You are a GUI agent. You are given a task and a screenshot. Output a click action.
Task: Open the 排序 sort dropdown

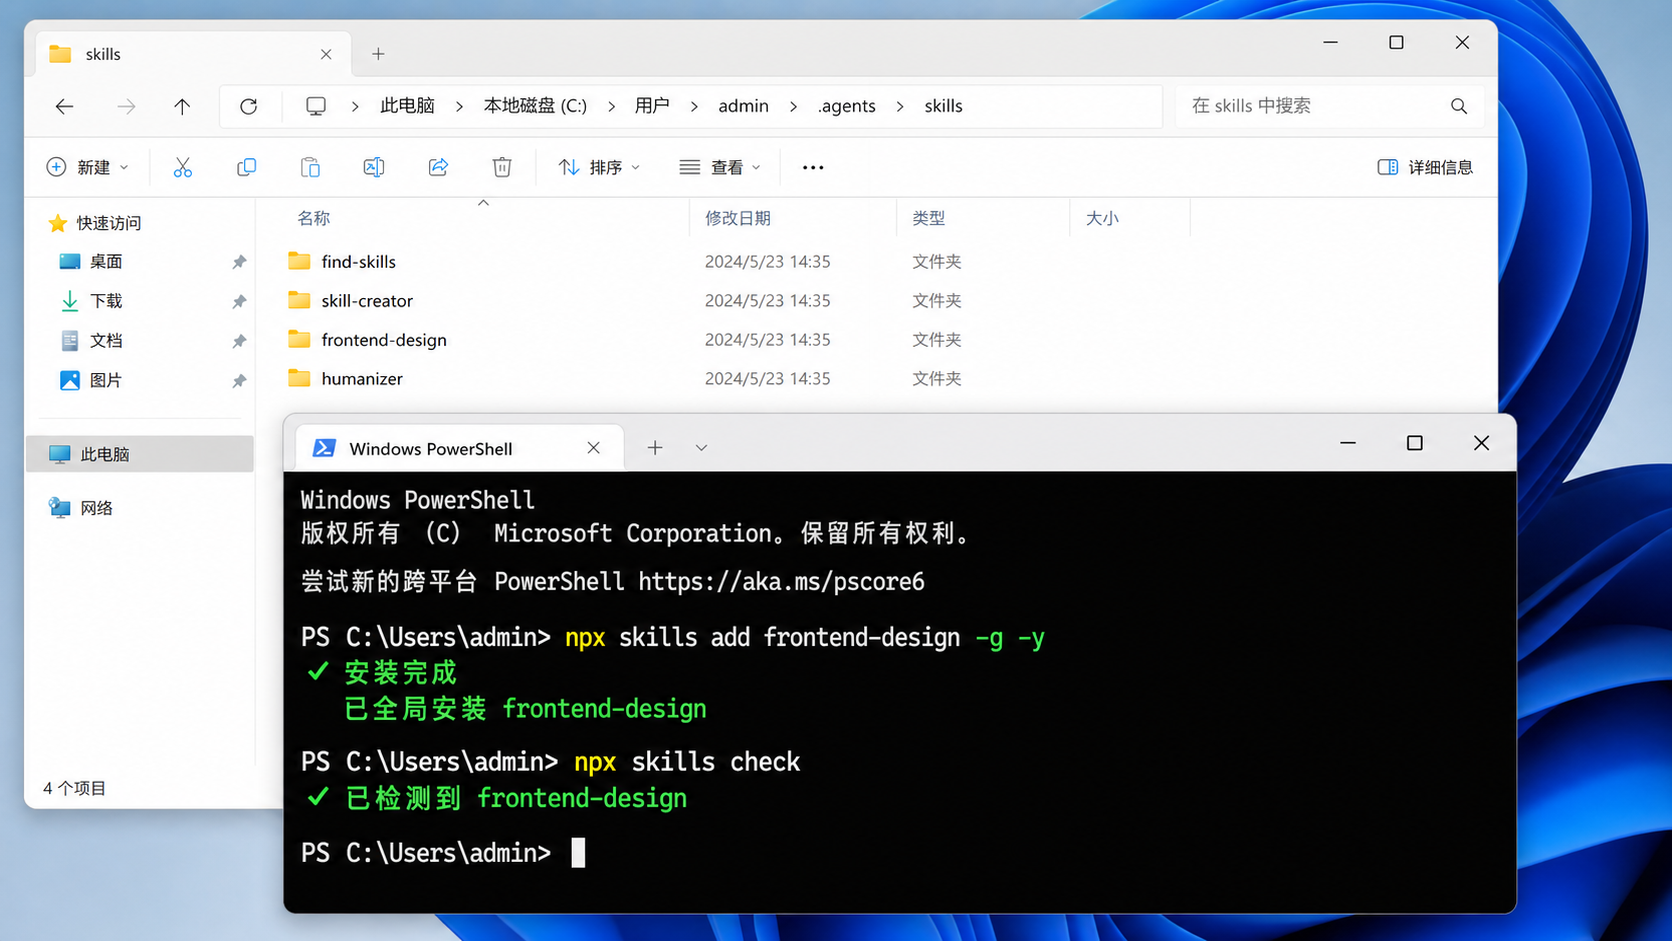[x=599, y=167]
